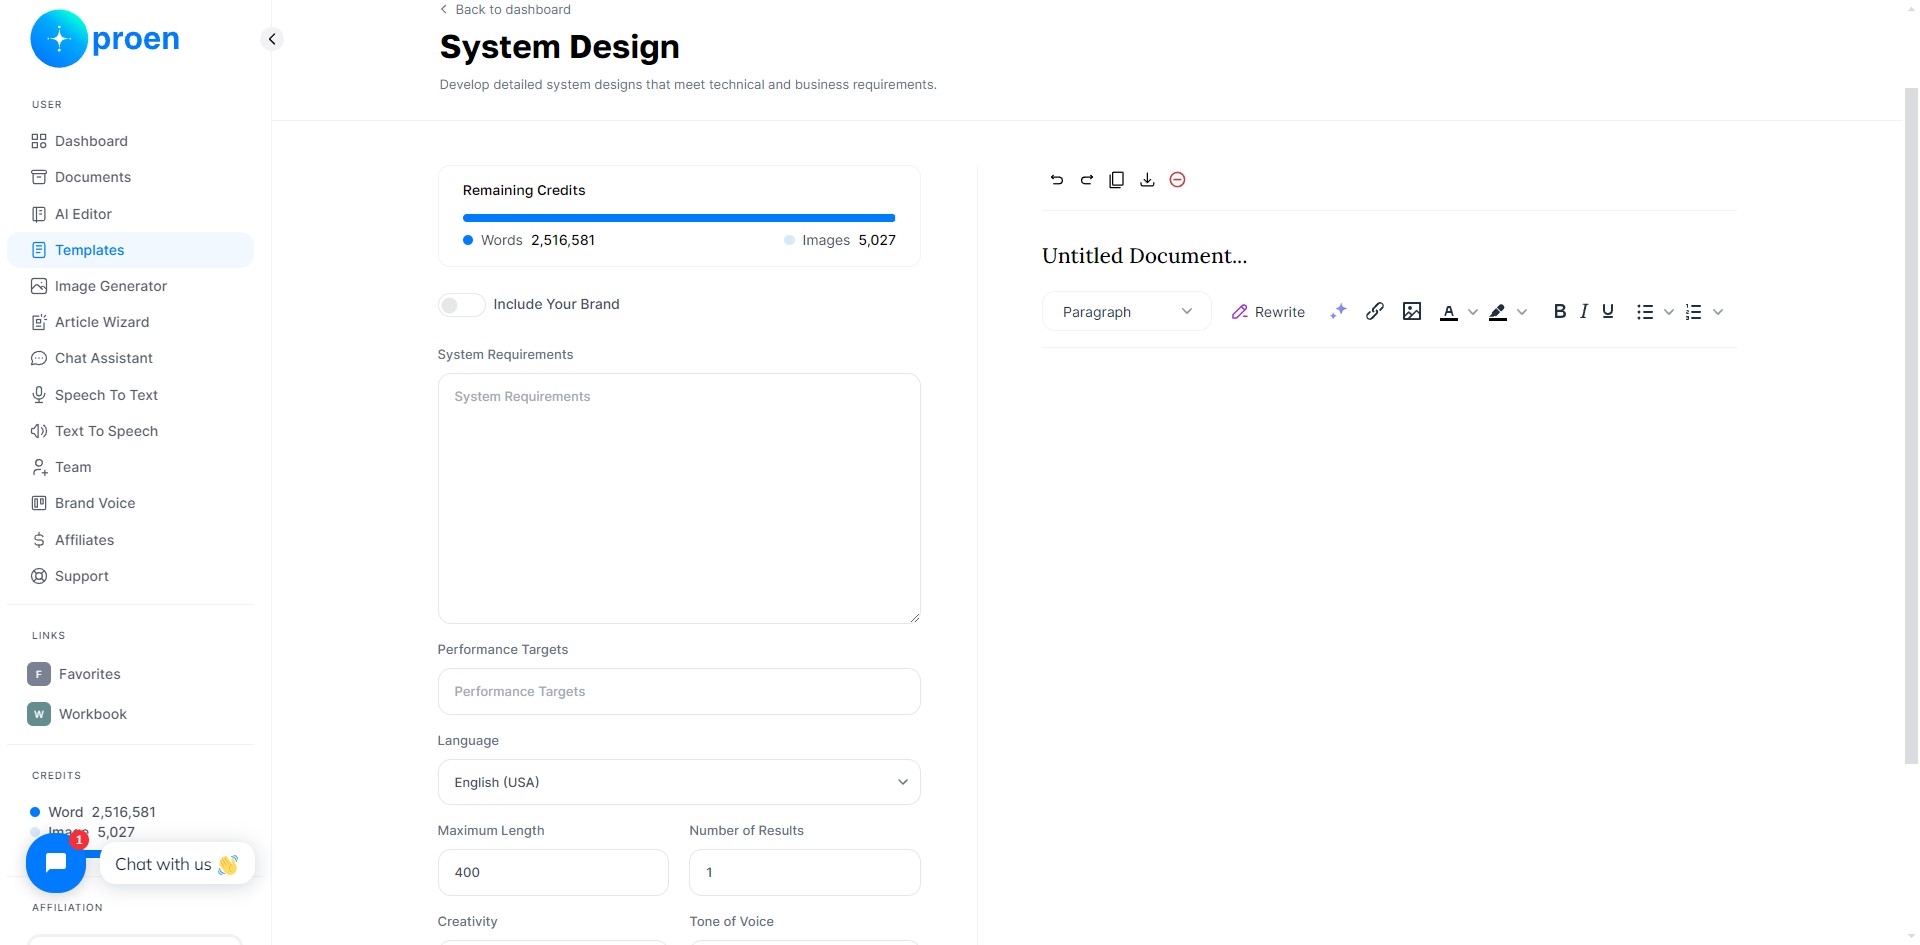
Task: Click the Rewrite button
Action: [1268, 312]
